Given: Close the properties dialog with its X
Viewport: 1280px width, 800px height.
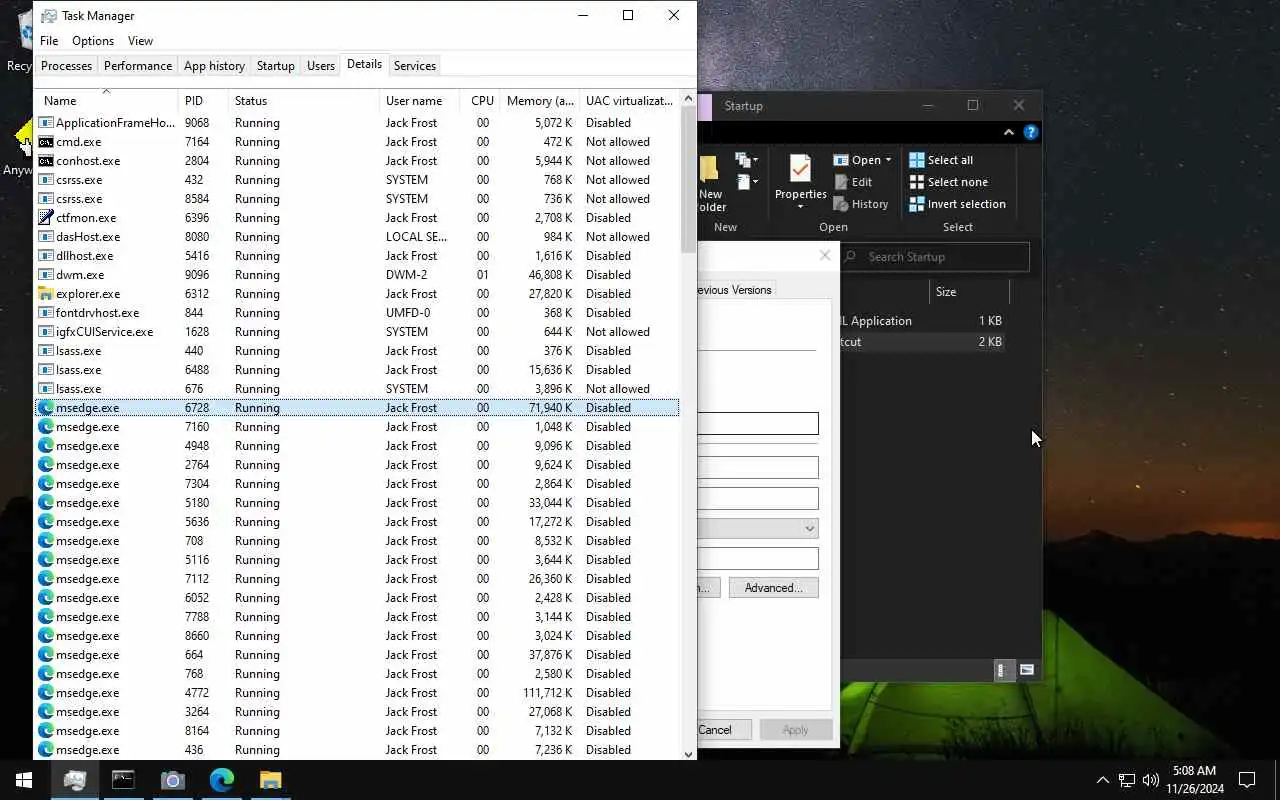Looking at the screenshot, I should pos(825,256).
